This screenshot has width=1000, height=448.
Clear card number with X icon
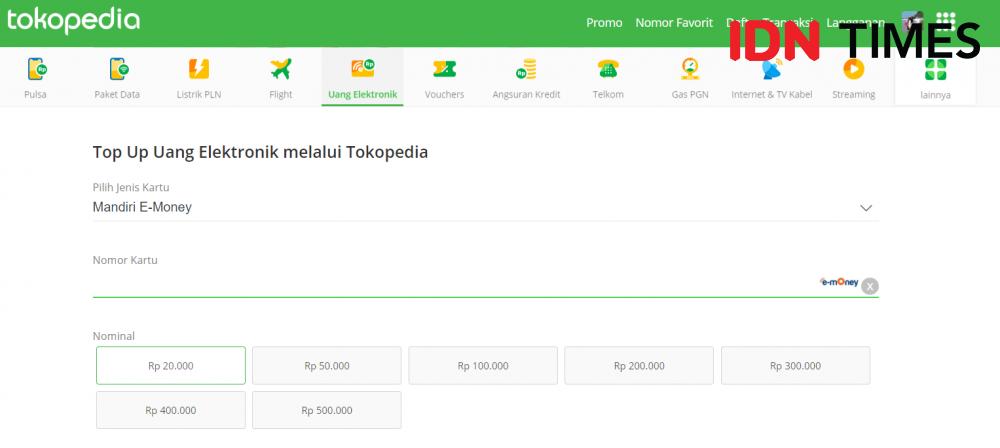click(869, 286)
